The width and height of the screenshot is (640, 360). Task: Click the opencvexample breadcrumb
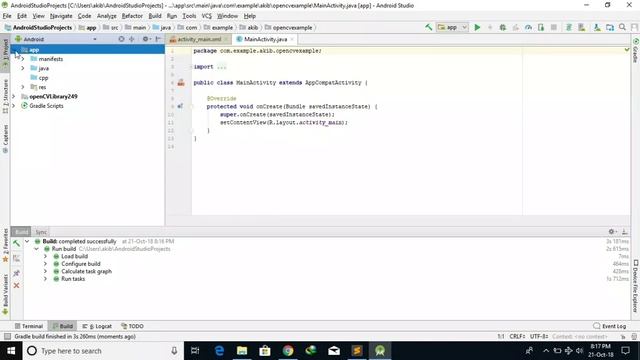(x=289, y=27)
